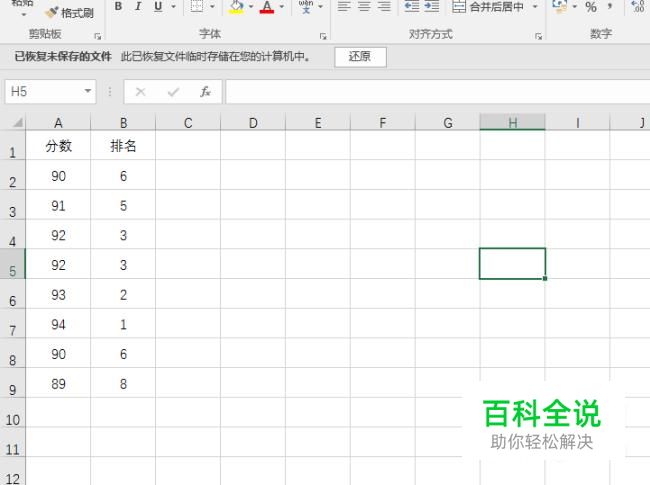Screen dimensions: 650x485
Task: Select row 10 header
Action: tap(12, 412)
